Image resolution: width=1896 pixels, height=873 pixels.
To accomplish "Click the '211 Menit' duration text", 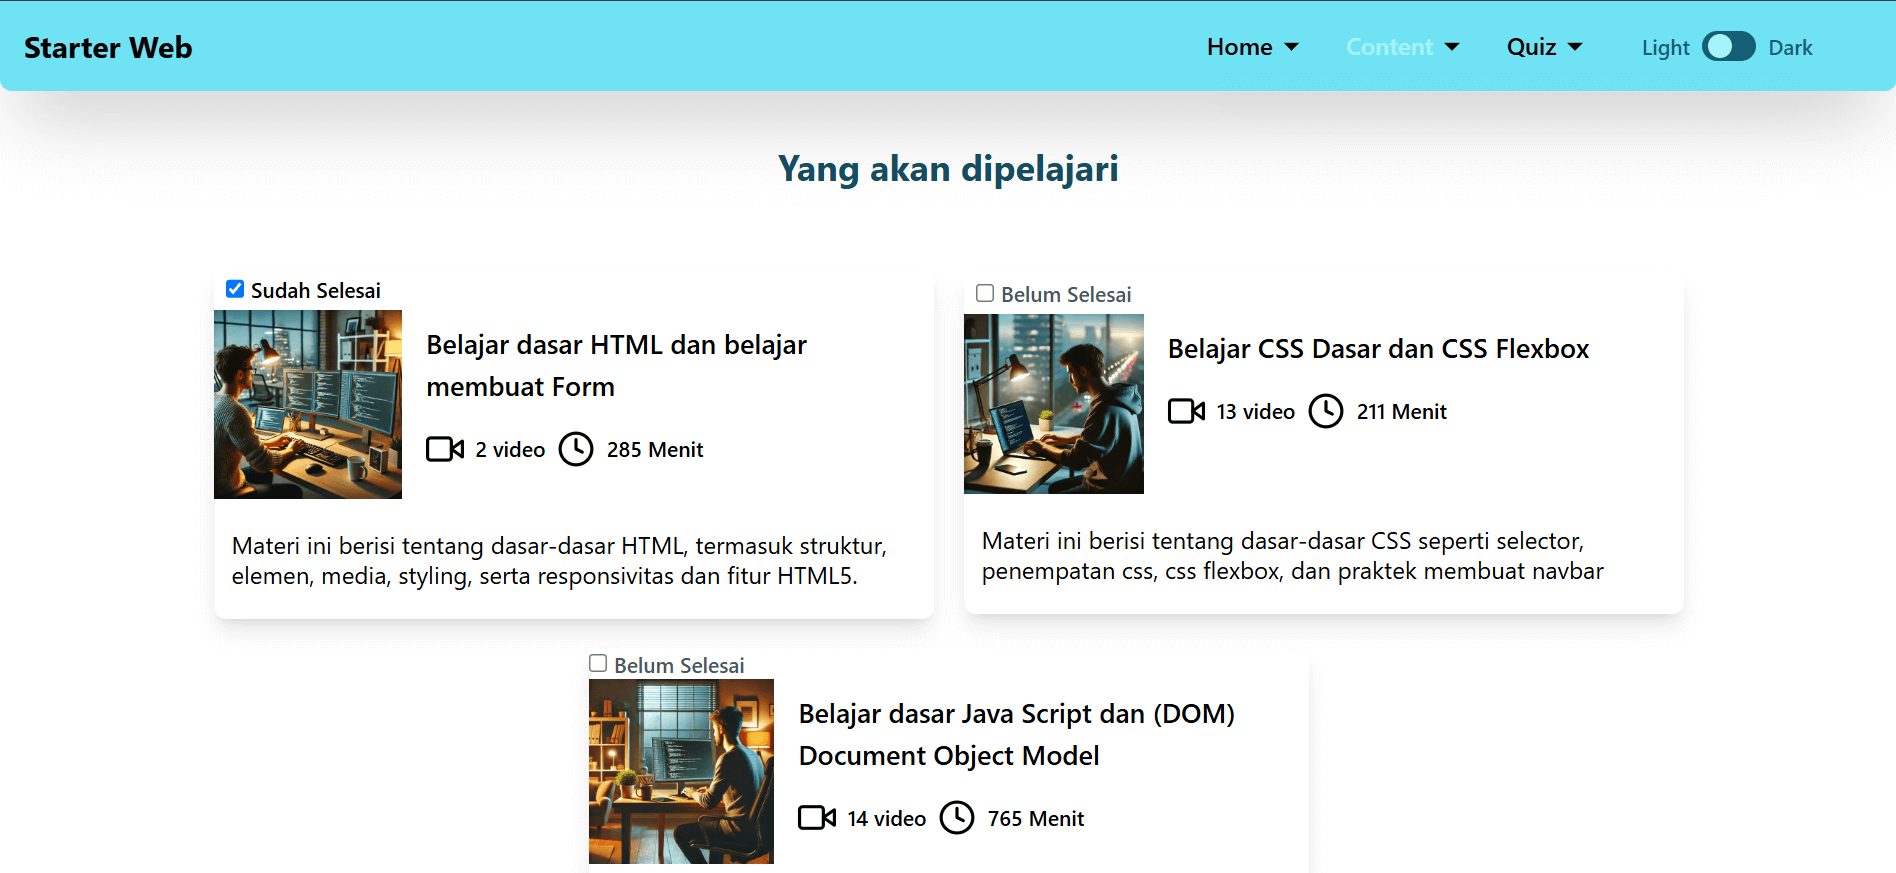I will (1402, 412).
